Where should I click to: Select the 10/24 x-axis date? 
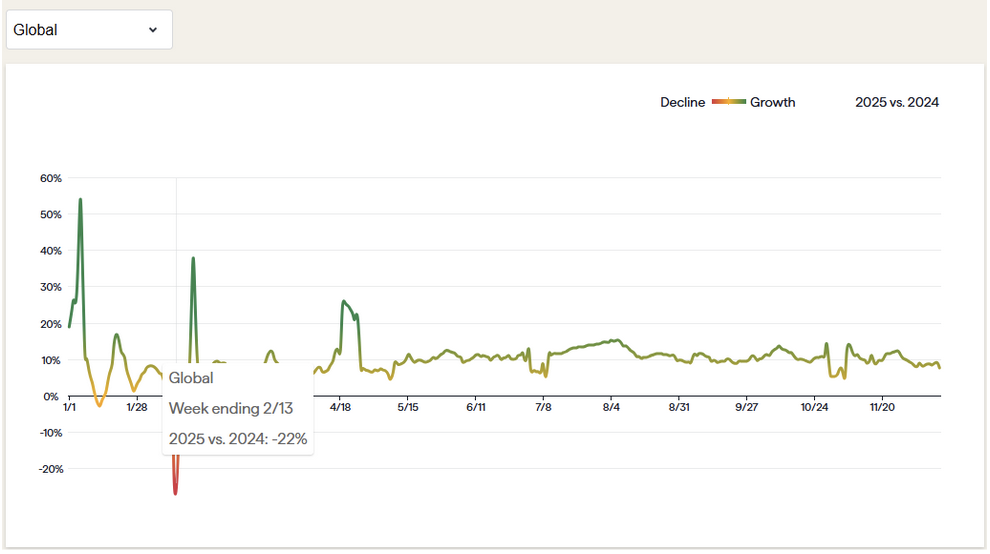tap(814, 407)
